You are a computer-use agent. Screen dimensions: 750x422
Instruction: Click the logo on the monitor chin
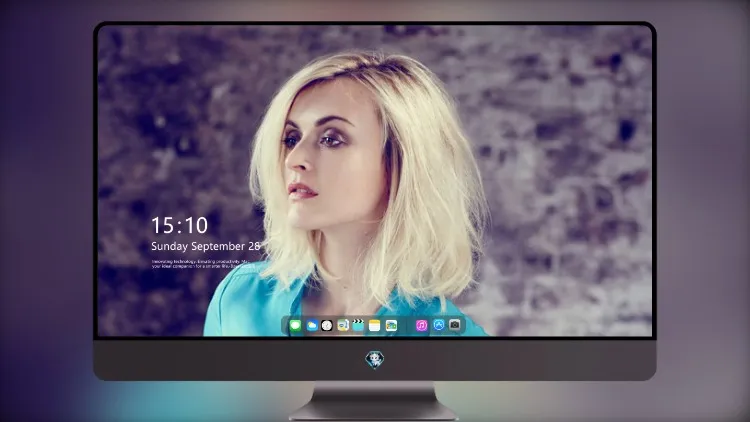375,359
